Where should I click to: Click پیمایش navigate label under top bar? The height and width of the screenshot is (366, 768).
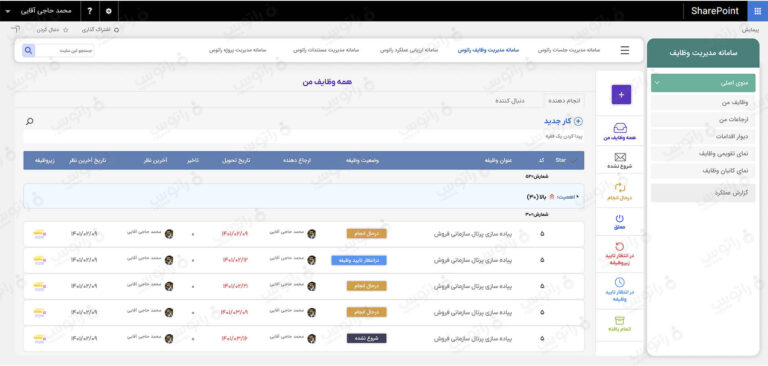point(750,30)
